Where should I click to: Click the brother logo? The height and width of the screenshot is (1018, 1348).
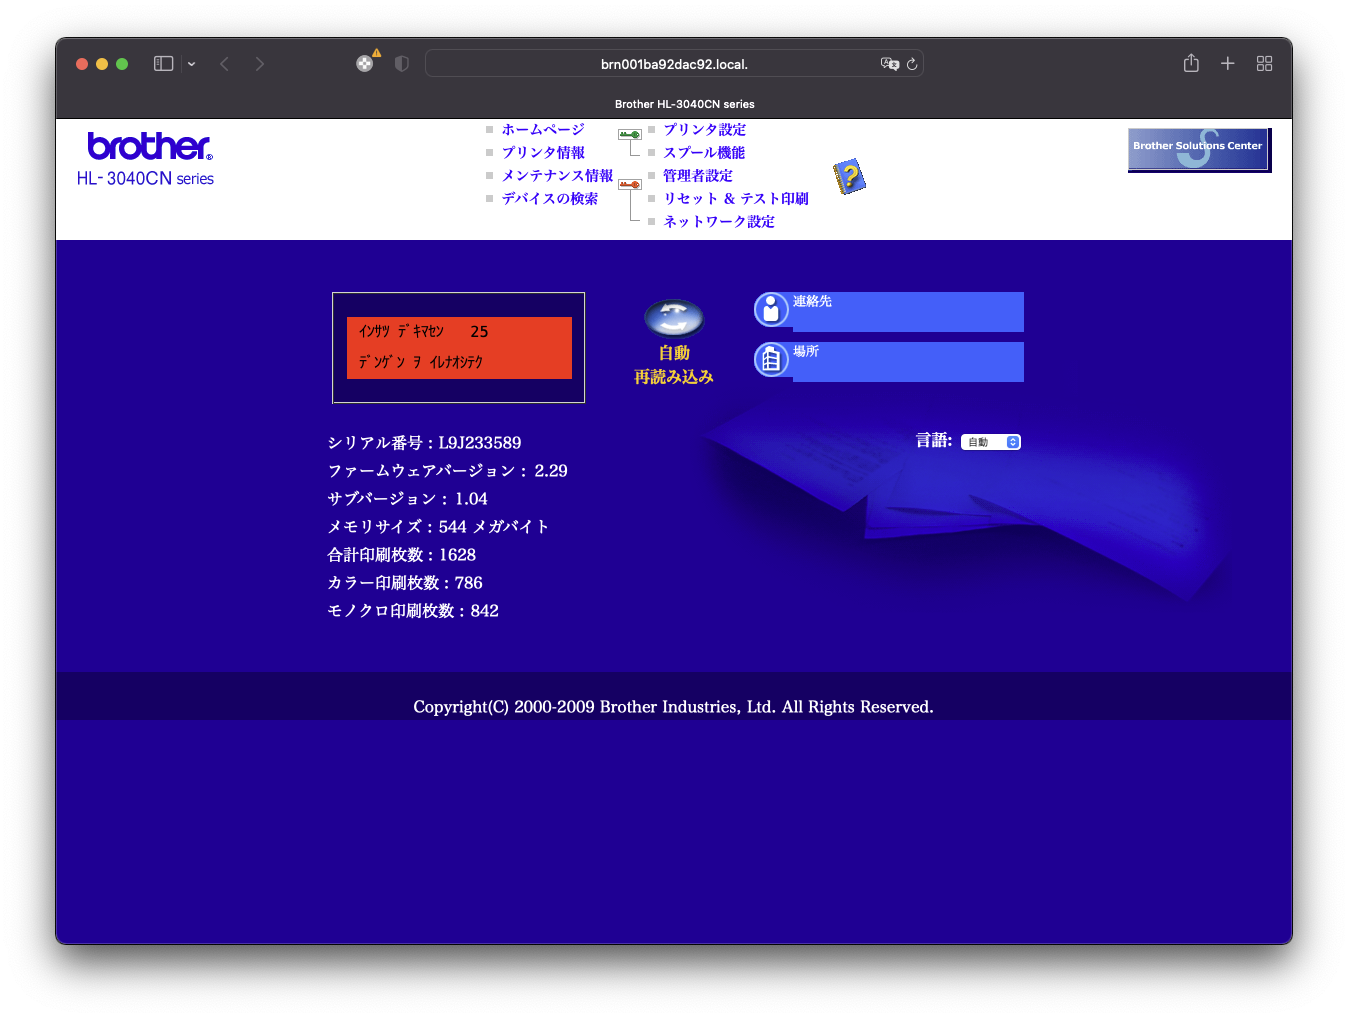click(x=150, y=146)
